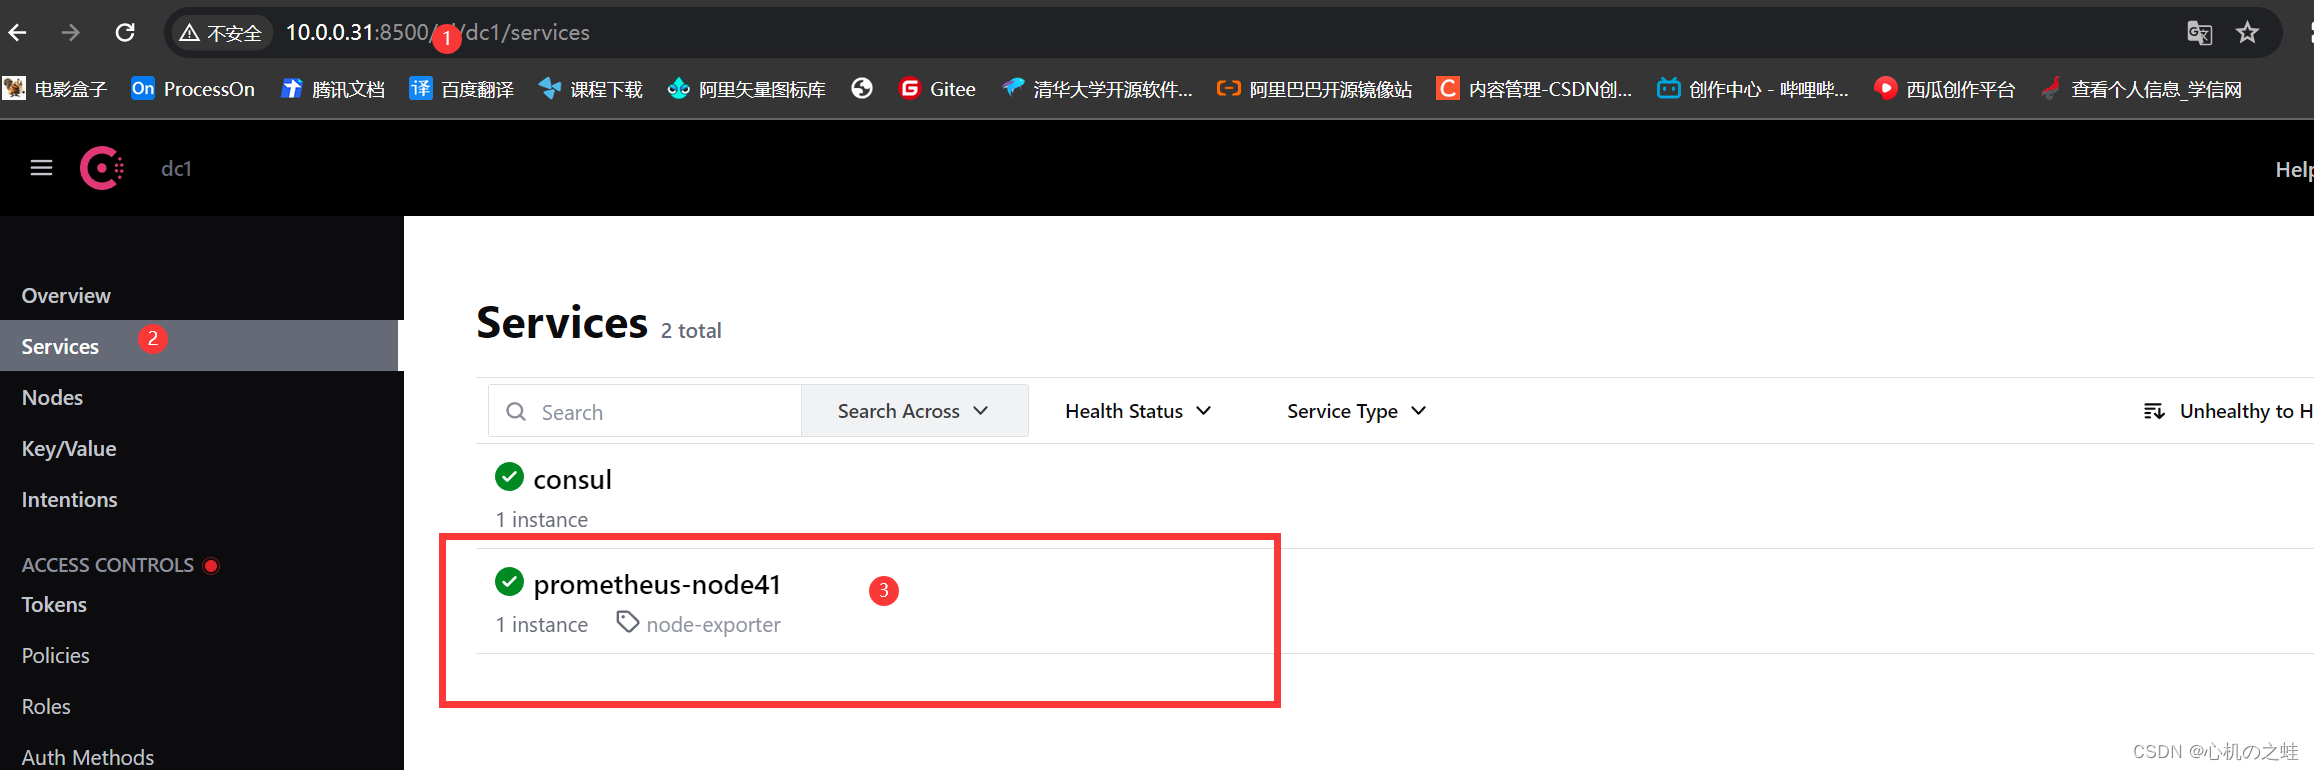The image size is (2314, 770).
Task: Open the prometheus-node41 service
Action: pos(657,584)
